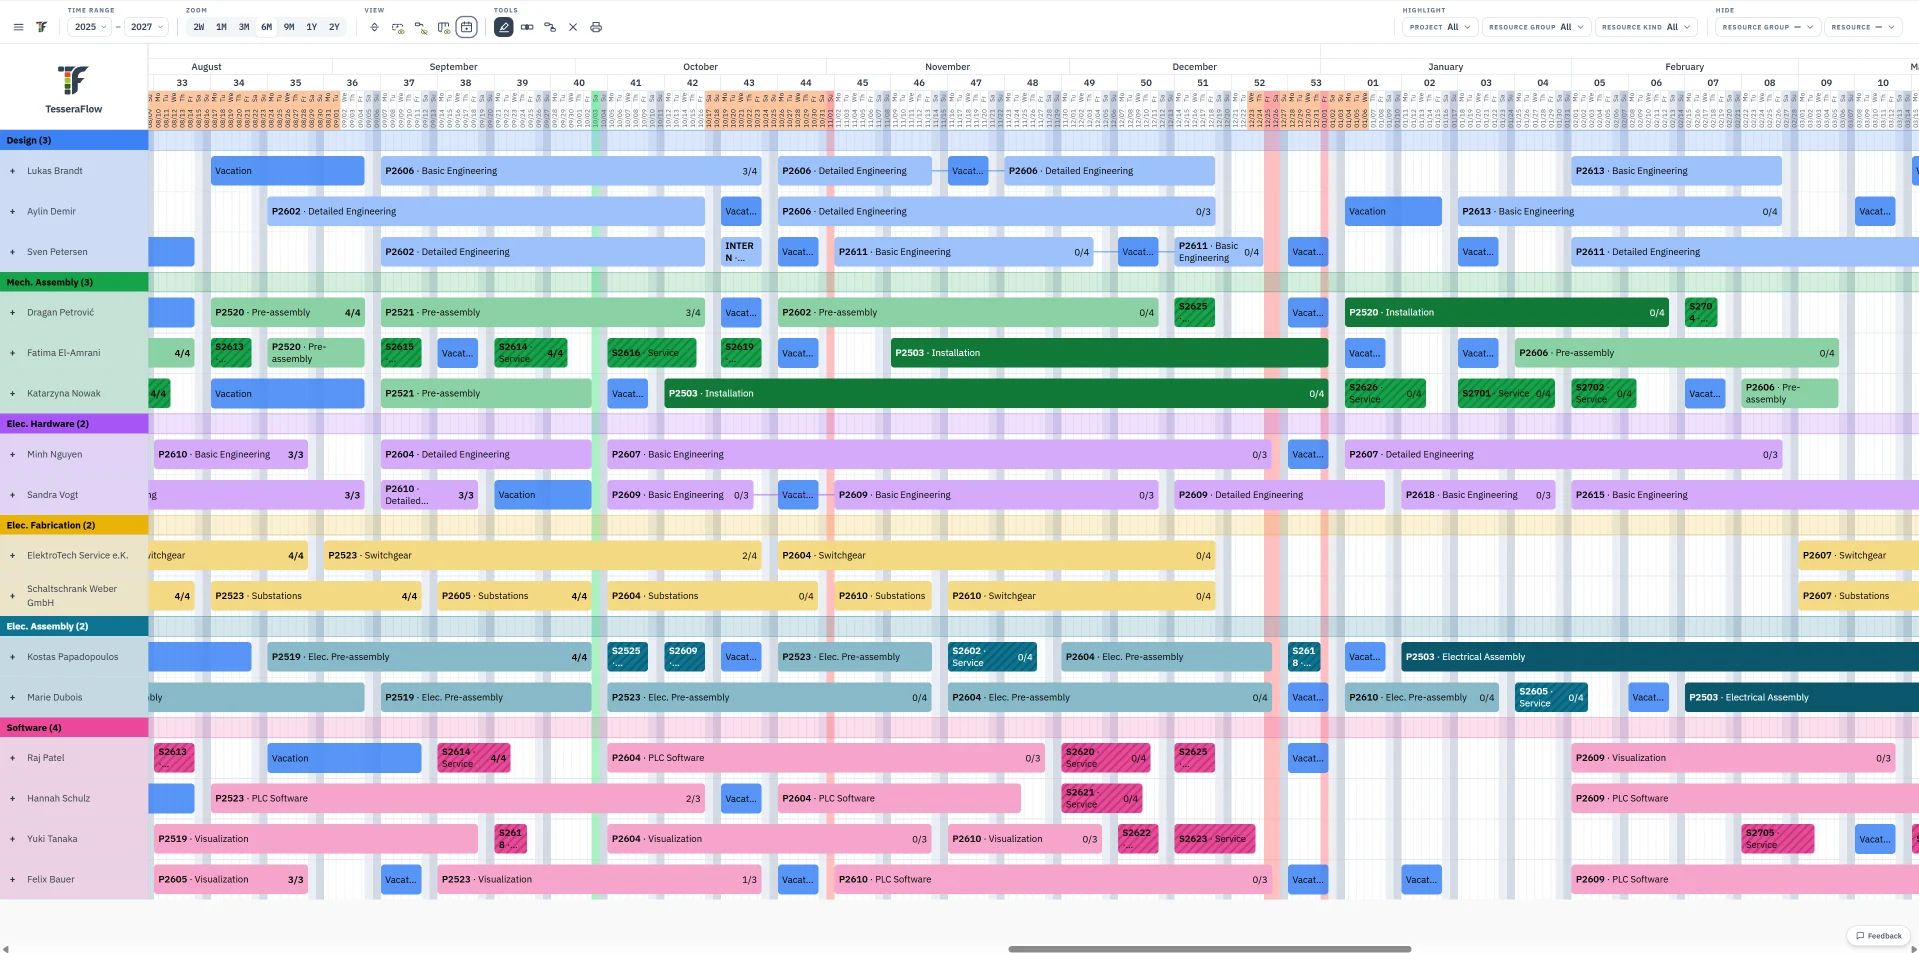Click the week 45 column header

click(x=862, y=83)
